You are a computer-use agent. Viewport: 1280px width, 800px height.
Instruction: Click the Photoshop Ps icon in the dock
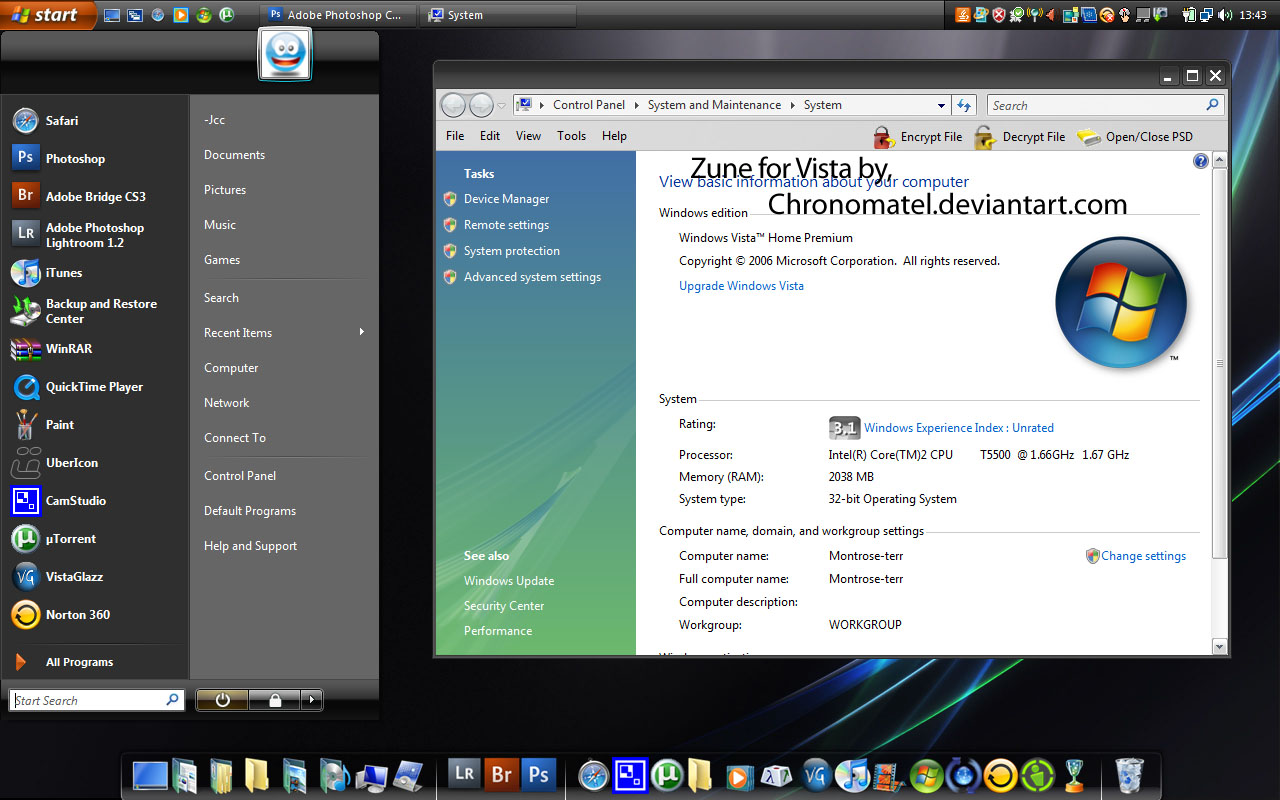[x=539, y=774]
